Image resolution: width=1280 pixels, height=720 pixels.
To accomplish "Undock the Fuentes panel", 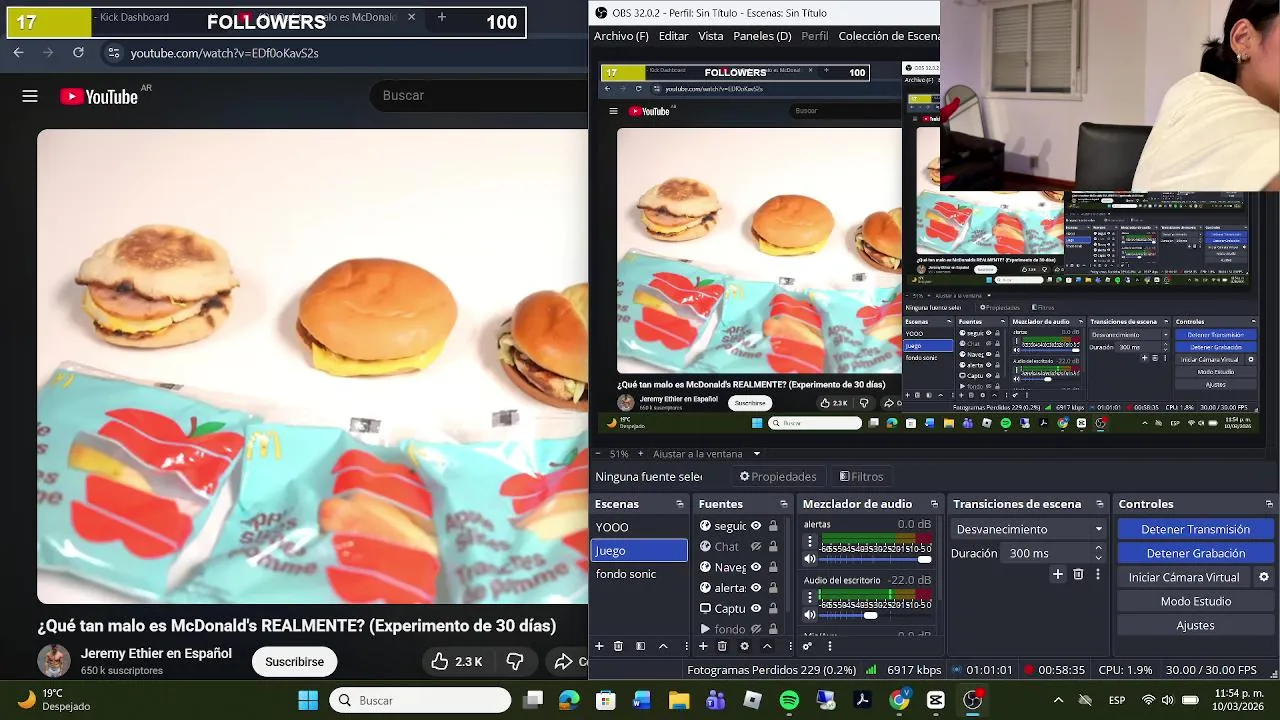I will click(784, 504).
